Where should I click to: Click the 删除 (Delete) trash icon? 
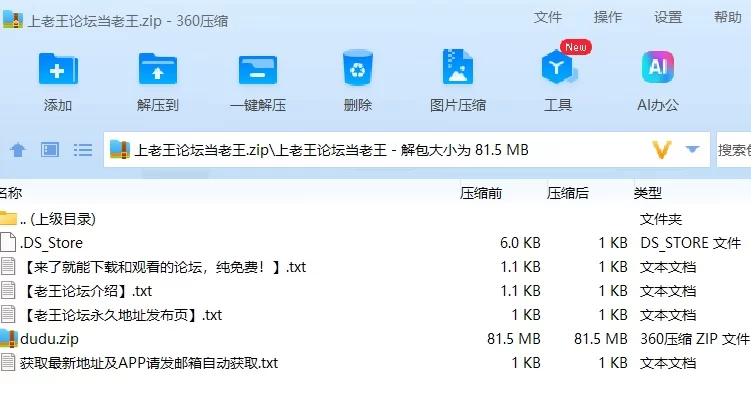click(x=358, y=68)
